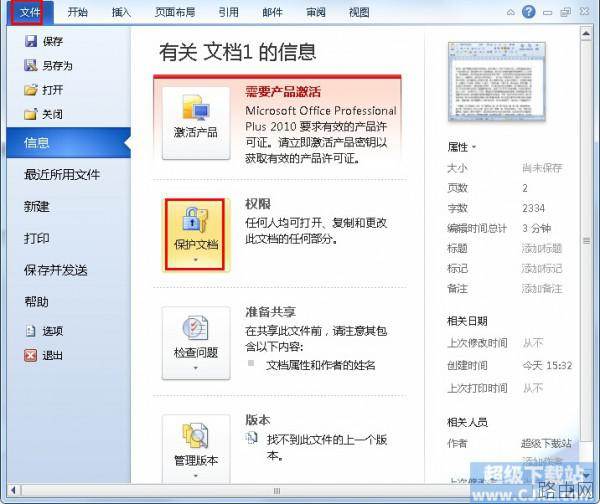Click the 关闭 close document icon
Screen dimensions: 600x504
click(x=31, y=114)
